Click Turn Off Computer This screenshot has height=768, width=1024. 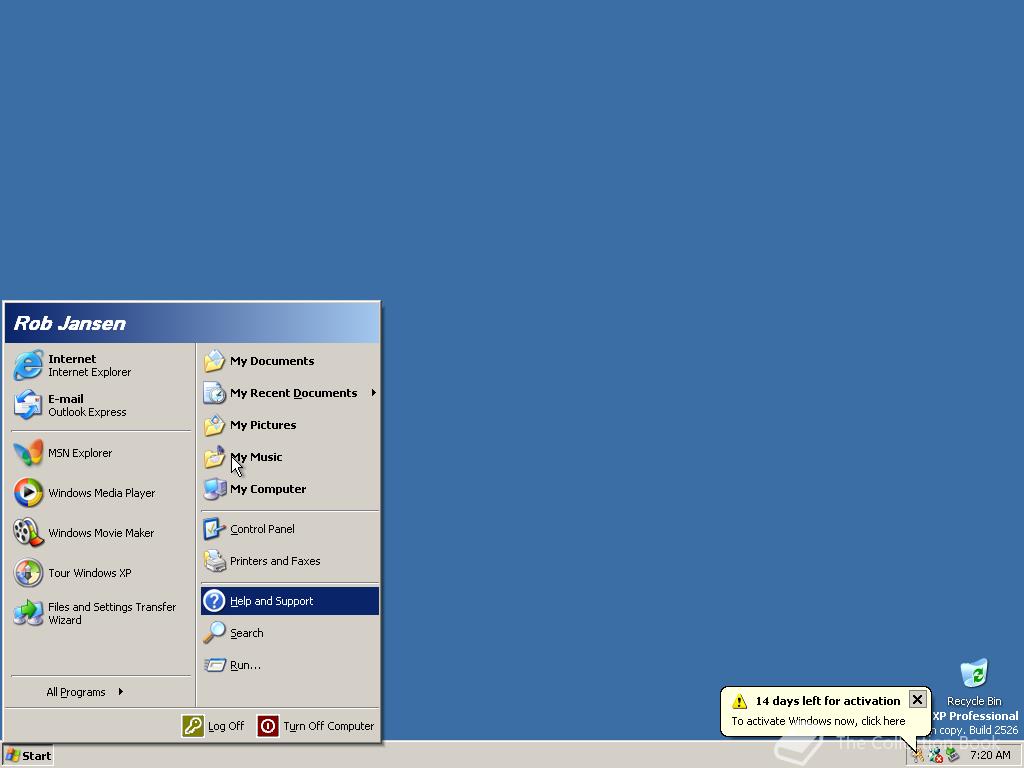point(316,726)
